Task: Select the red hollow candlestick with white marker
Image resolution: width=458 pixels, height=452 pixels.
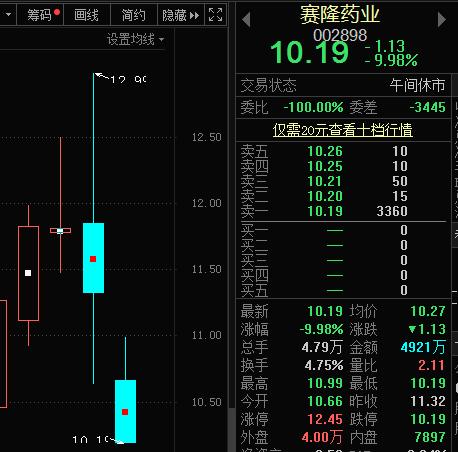Action: tap(28, 273)
